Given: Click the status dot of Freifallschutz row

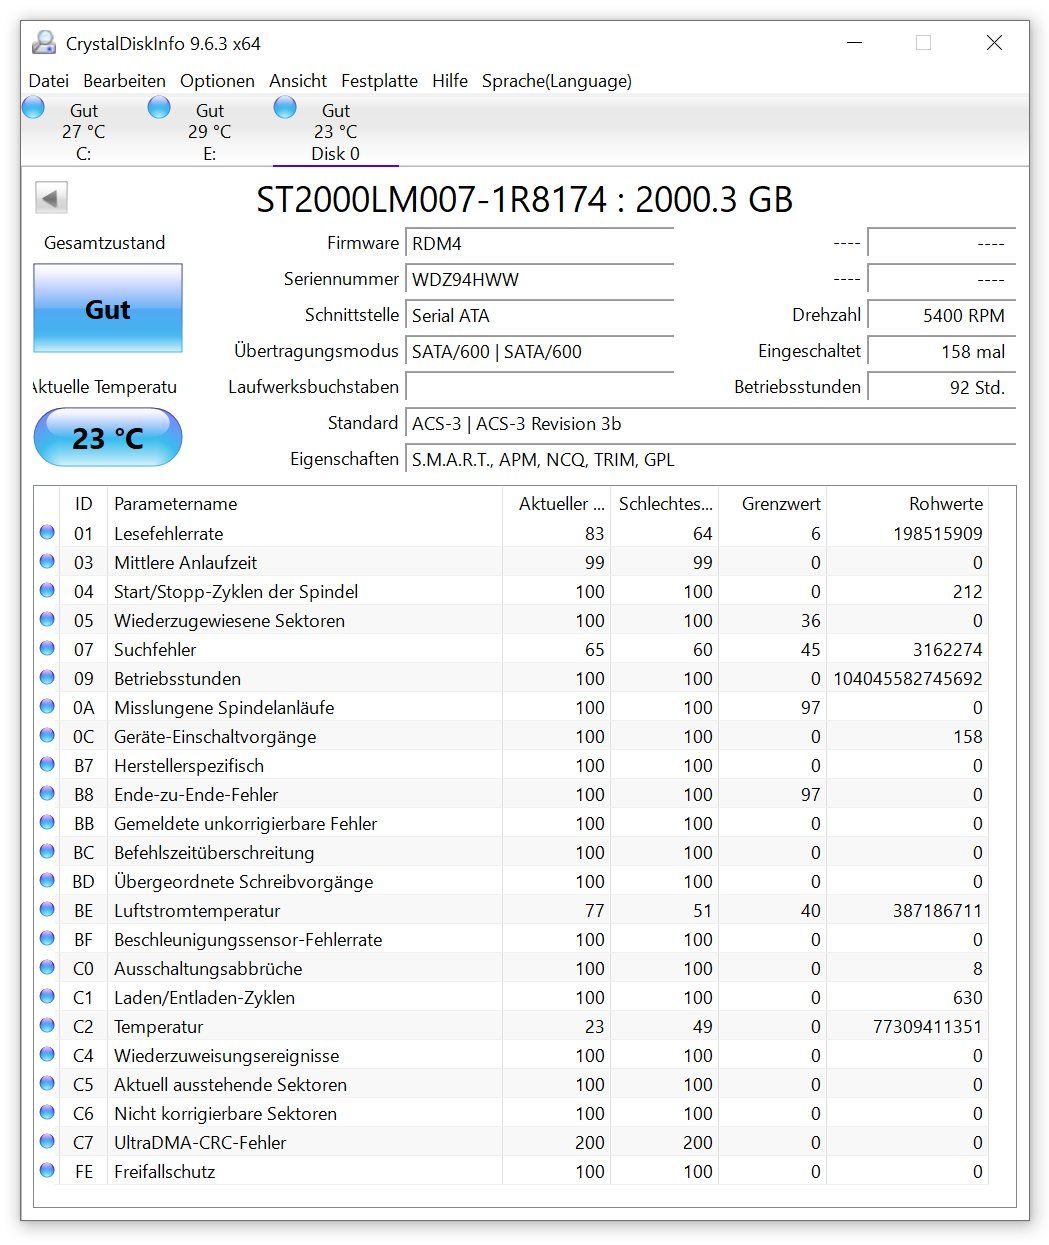Looking at the screenshot, I should [47, 1171].
